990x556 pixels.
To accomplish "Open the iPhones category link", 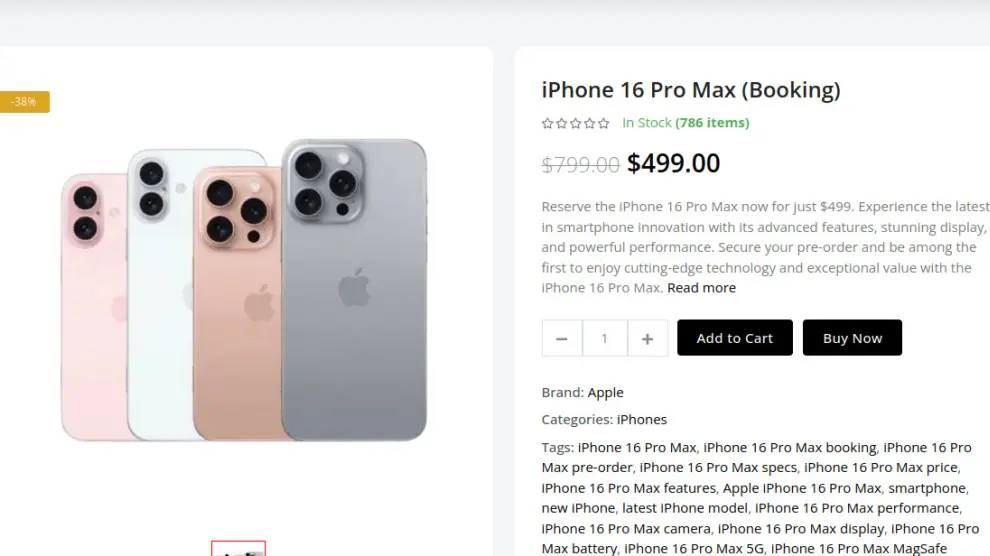I will (x=641, y=420).
